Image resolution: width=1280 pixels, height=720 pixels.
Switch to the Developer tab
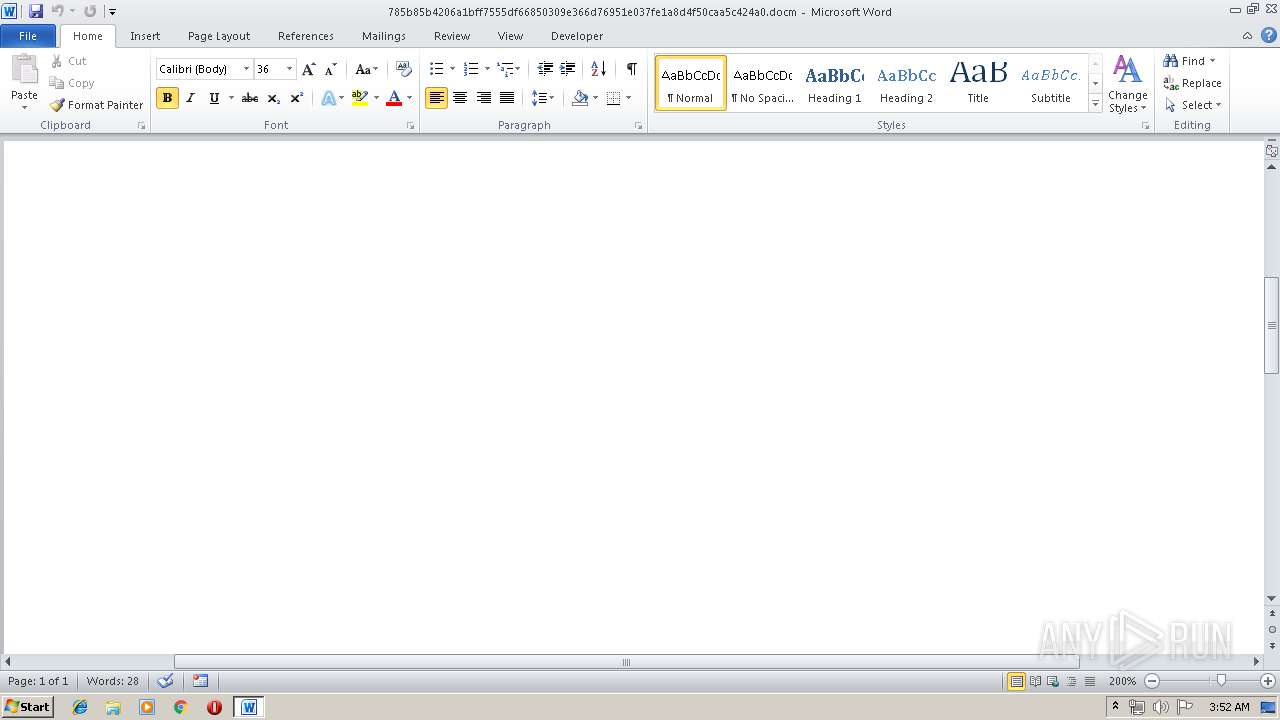pyautogui.click(x=577, y=36)
